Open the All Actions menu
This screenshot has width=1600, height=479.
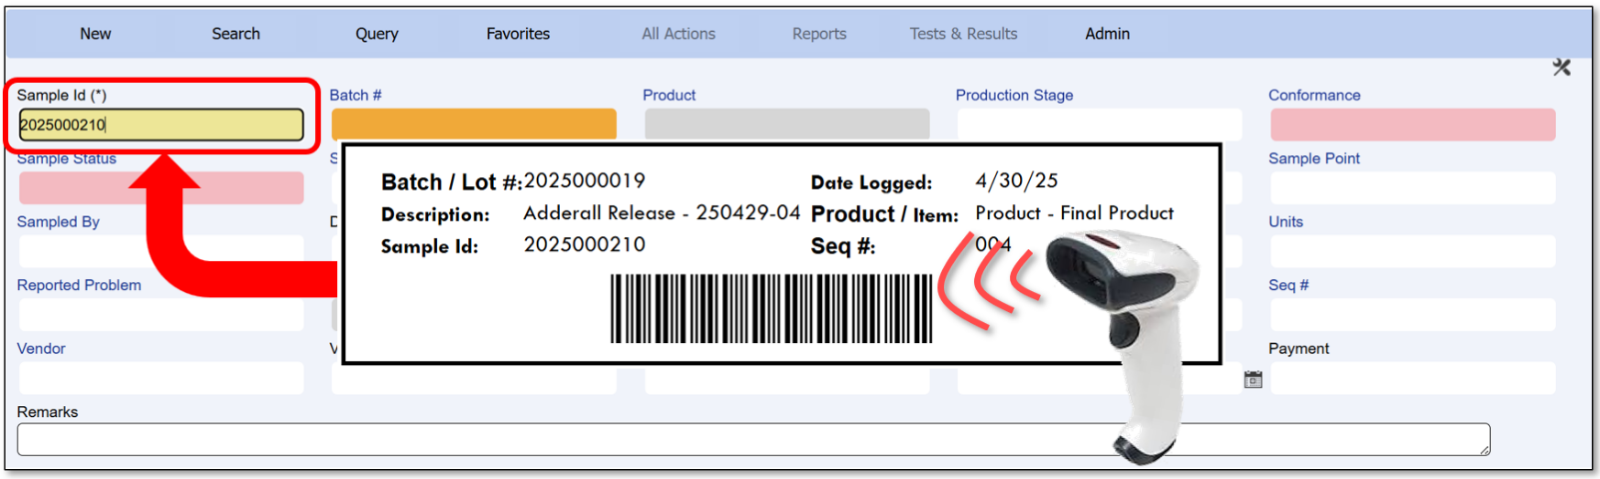(x=678, y=34)
